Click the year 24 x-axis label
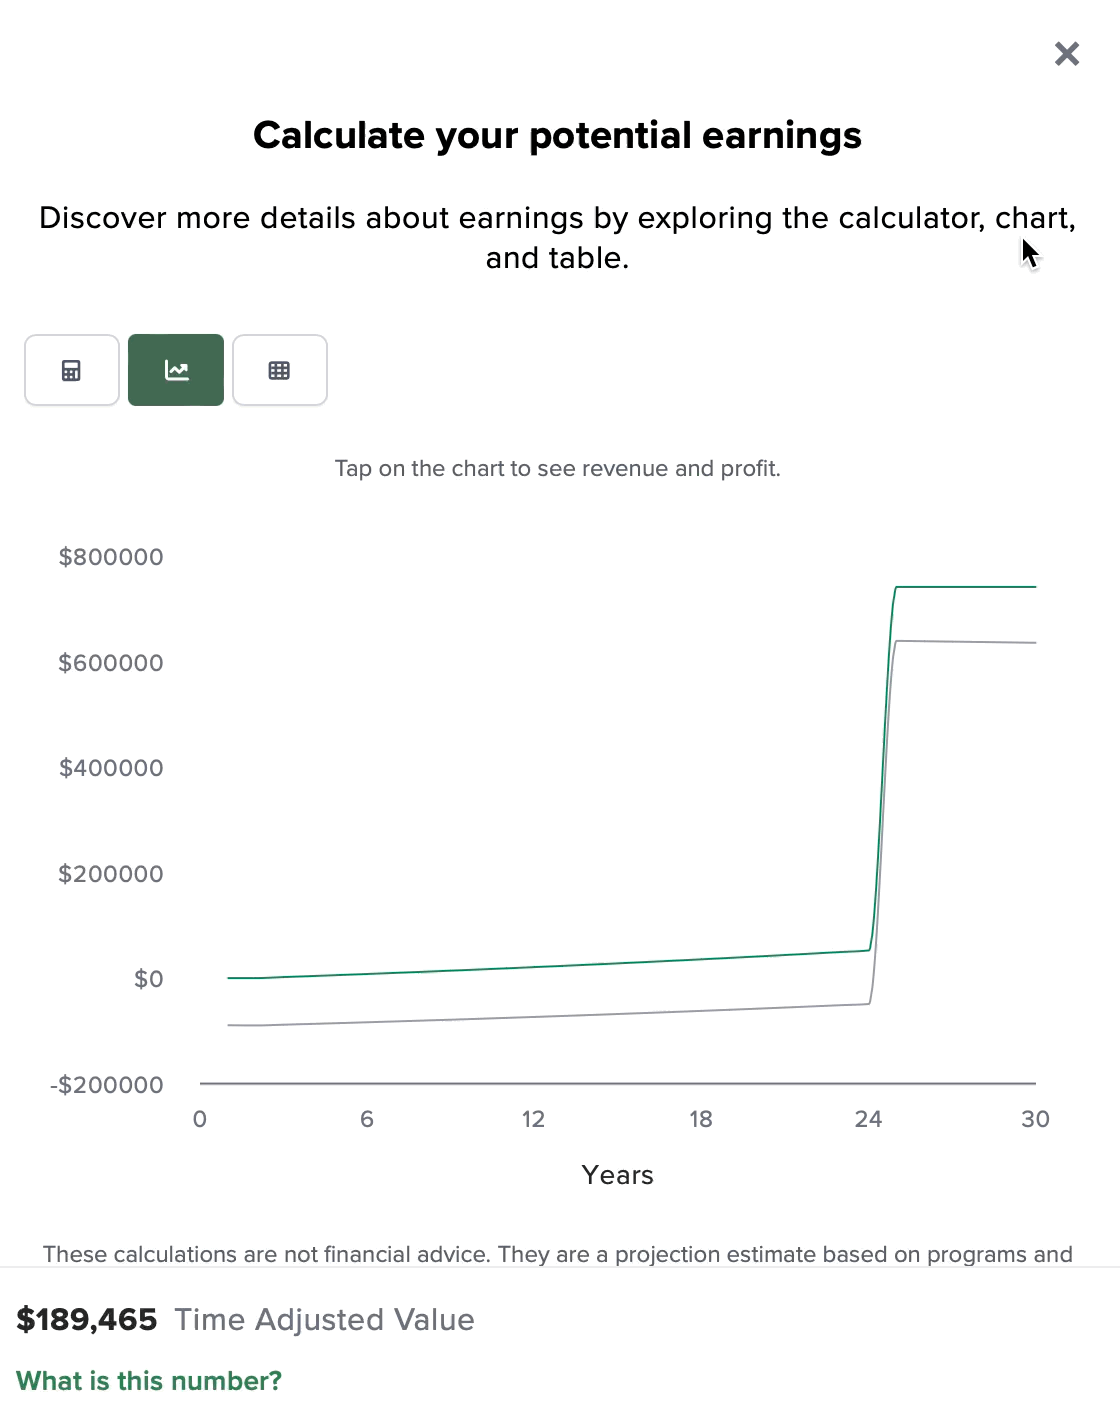Image resolution: width=1120 pixels, height=1420 pixels. [x=868, y=1119]
